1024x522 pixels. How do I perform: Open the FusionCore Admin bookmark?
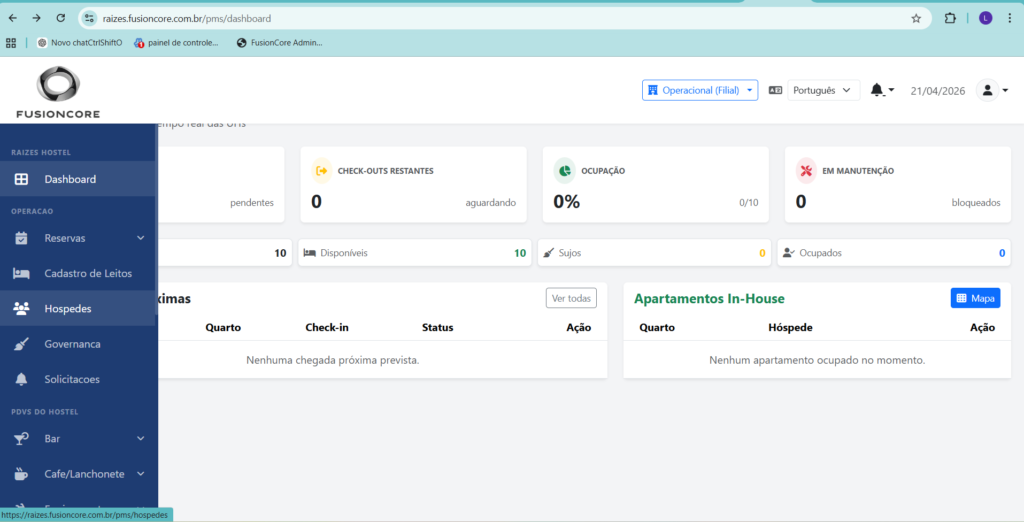280,43
